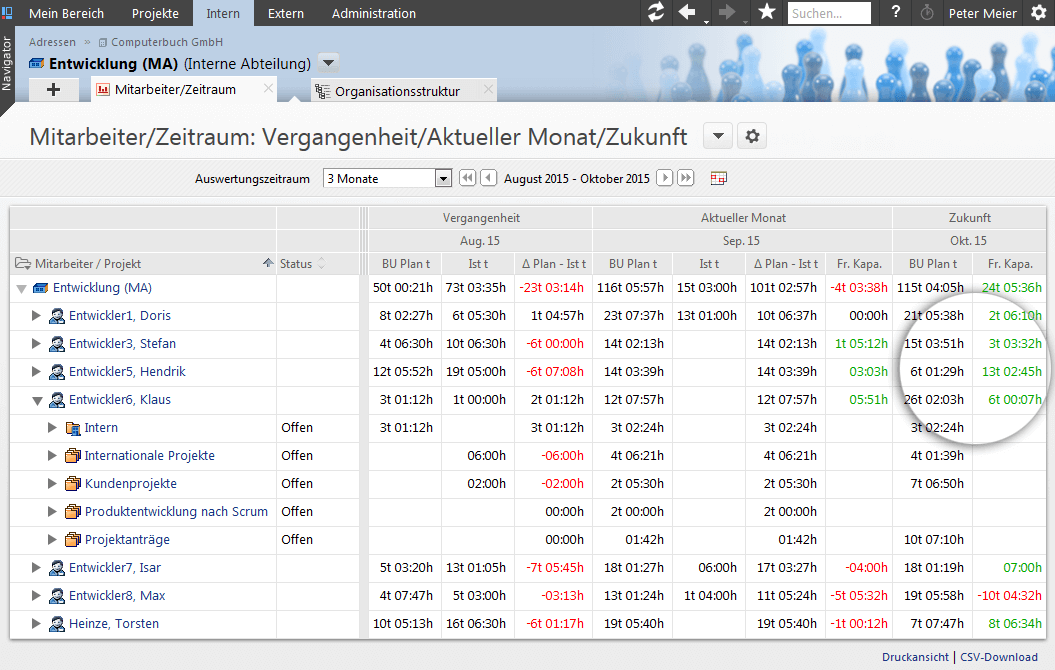Jump to first period with double-left arrow
Screen dimensions: 1055x670
pyautogui.click(x=467, y=178)
